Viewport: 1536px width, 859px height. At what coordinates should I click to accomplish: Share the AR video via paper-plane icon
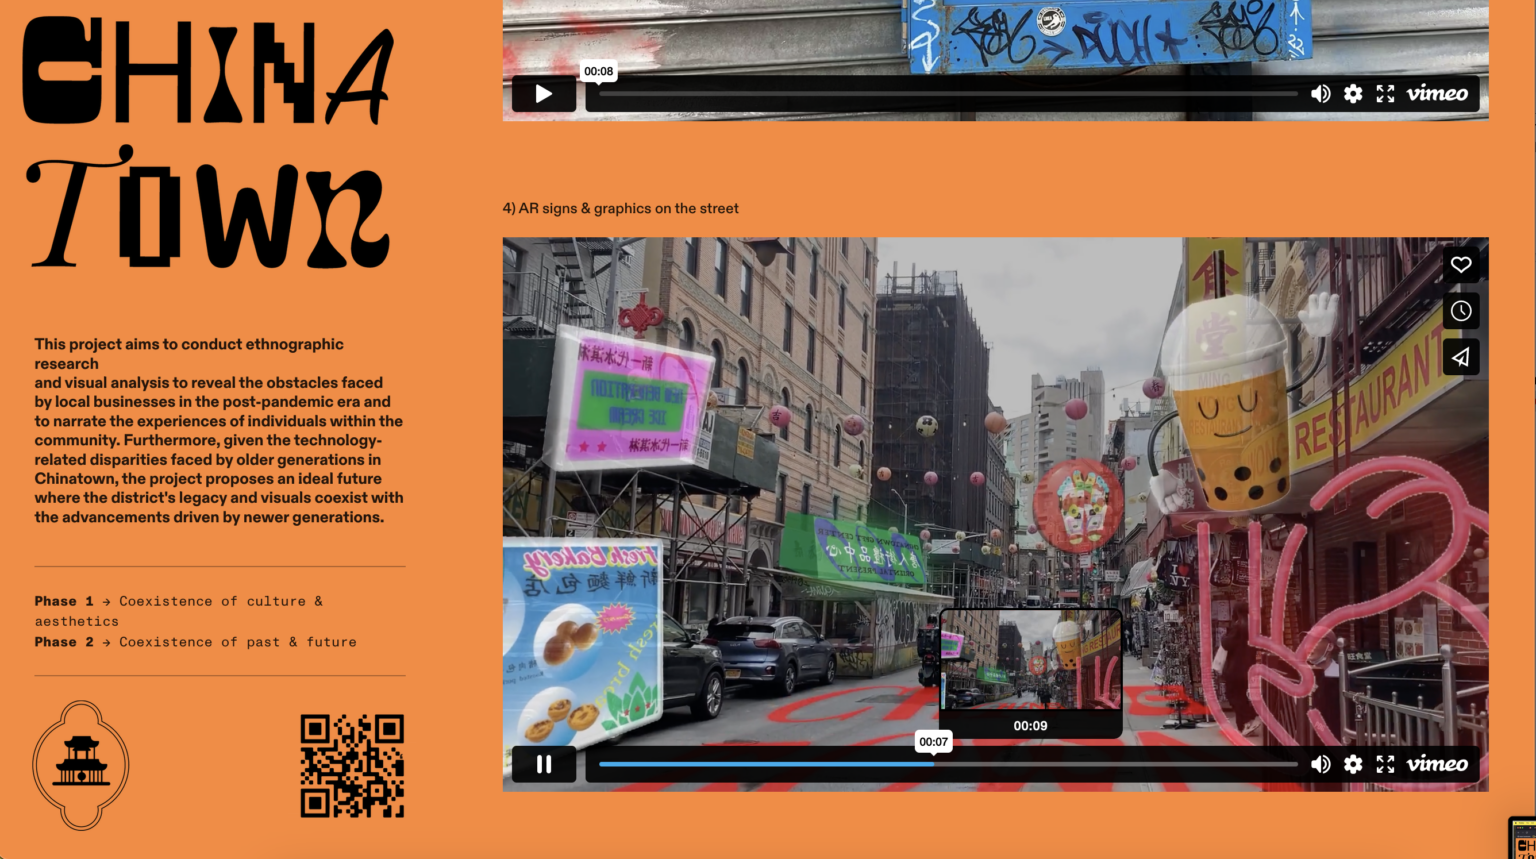click(x=1461, y=356)
